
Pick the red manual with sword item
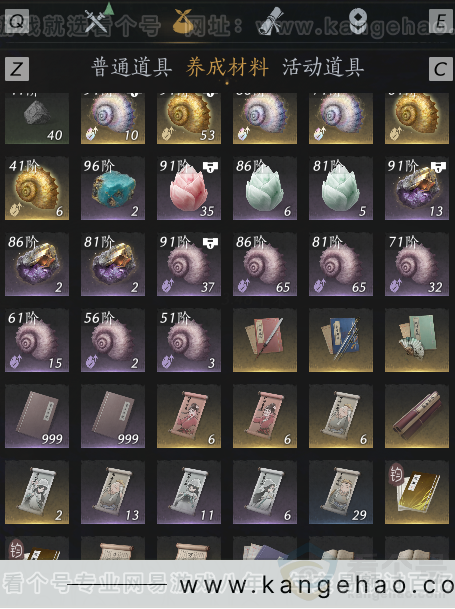(265, 340)
